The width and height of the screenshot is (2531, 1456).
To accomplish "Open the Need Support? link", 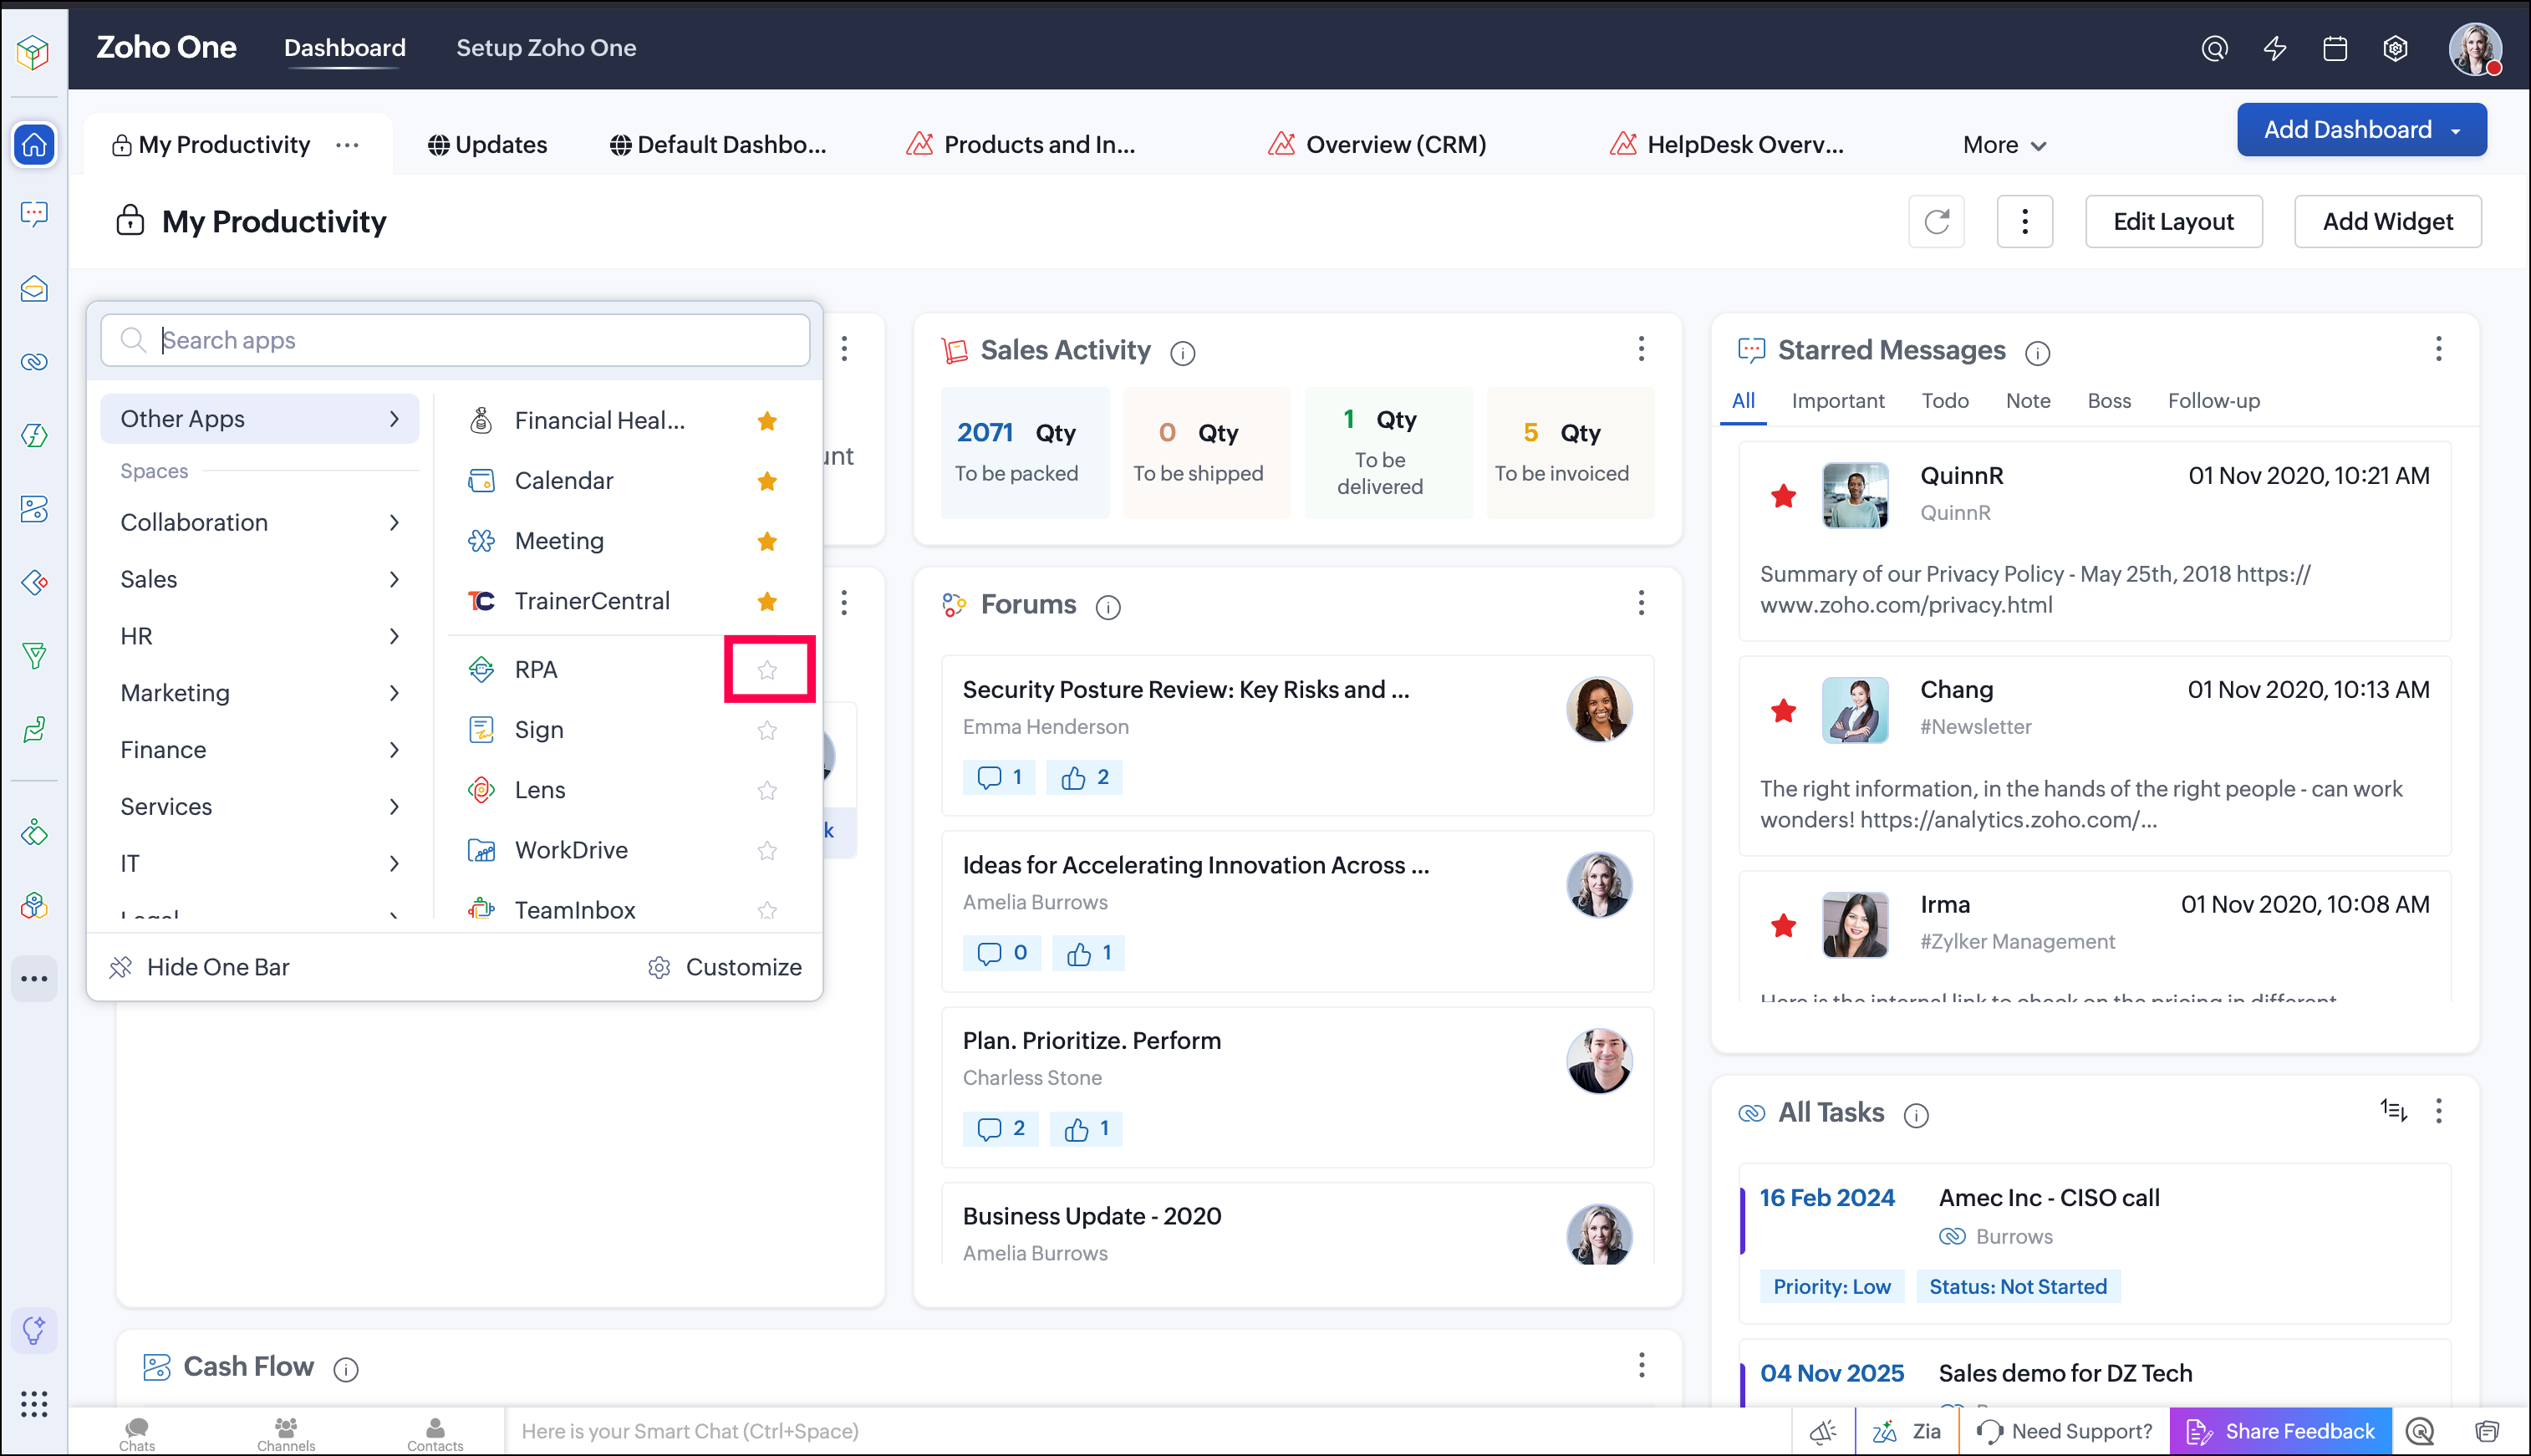I will [2064, 1432].
